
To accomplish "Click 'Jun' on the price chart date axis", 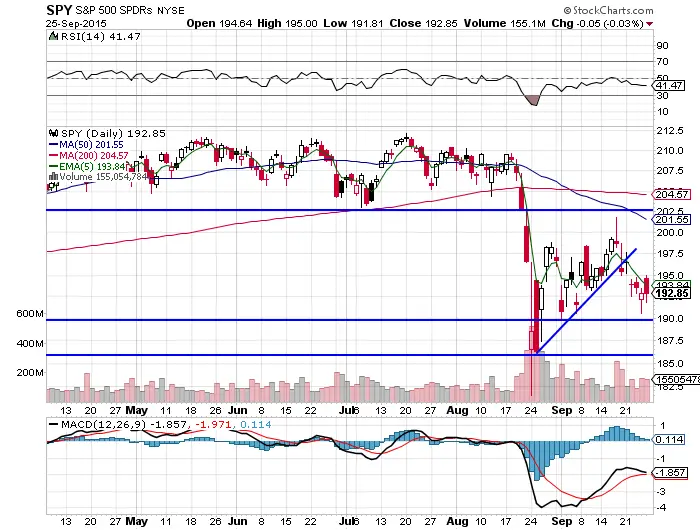I will point(238,410).
